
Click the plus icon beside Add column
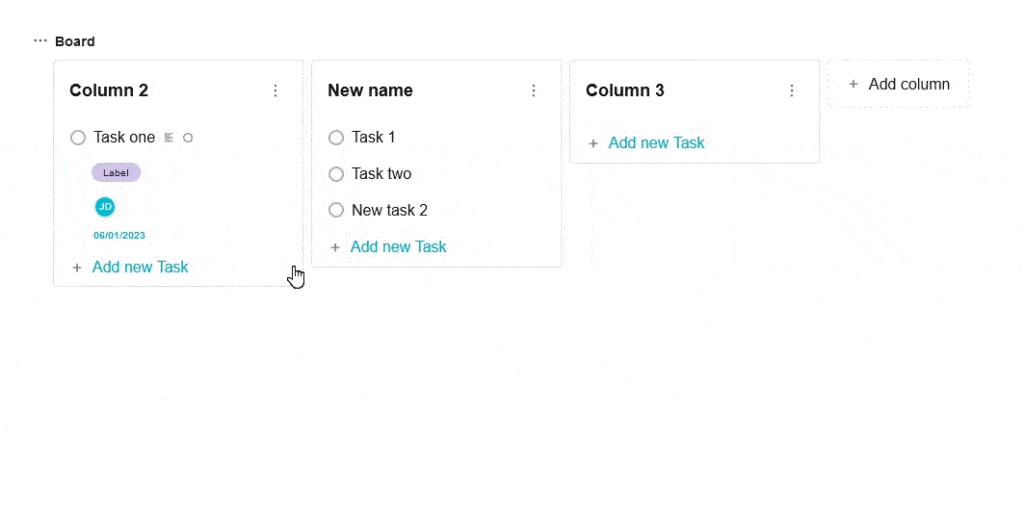[853, 84]
